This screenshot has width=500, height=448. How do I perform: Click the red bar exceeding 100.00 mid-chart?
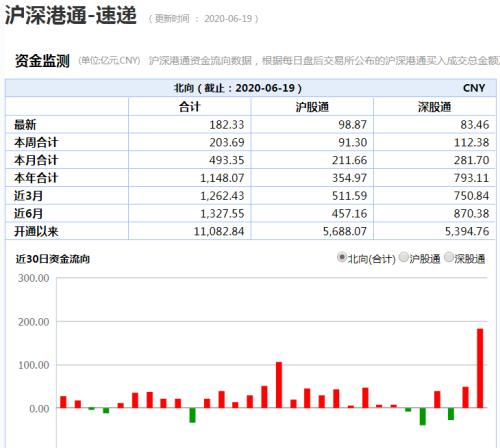(279, 385)
